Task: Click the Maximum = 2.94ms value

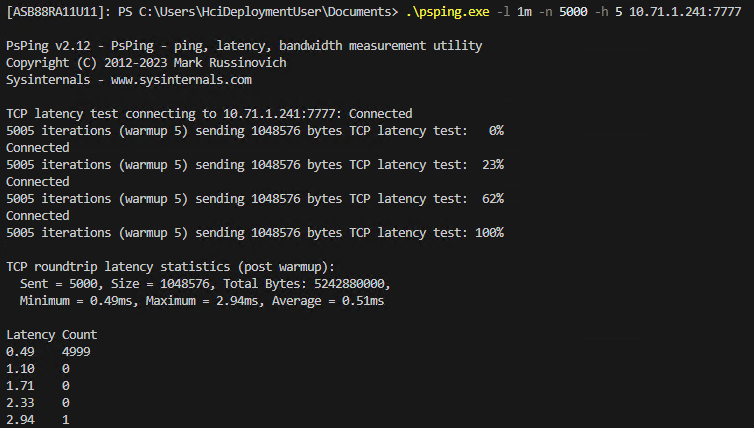Action: coord(202,301)
